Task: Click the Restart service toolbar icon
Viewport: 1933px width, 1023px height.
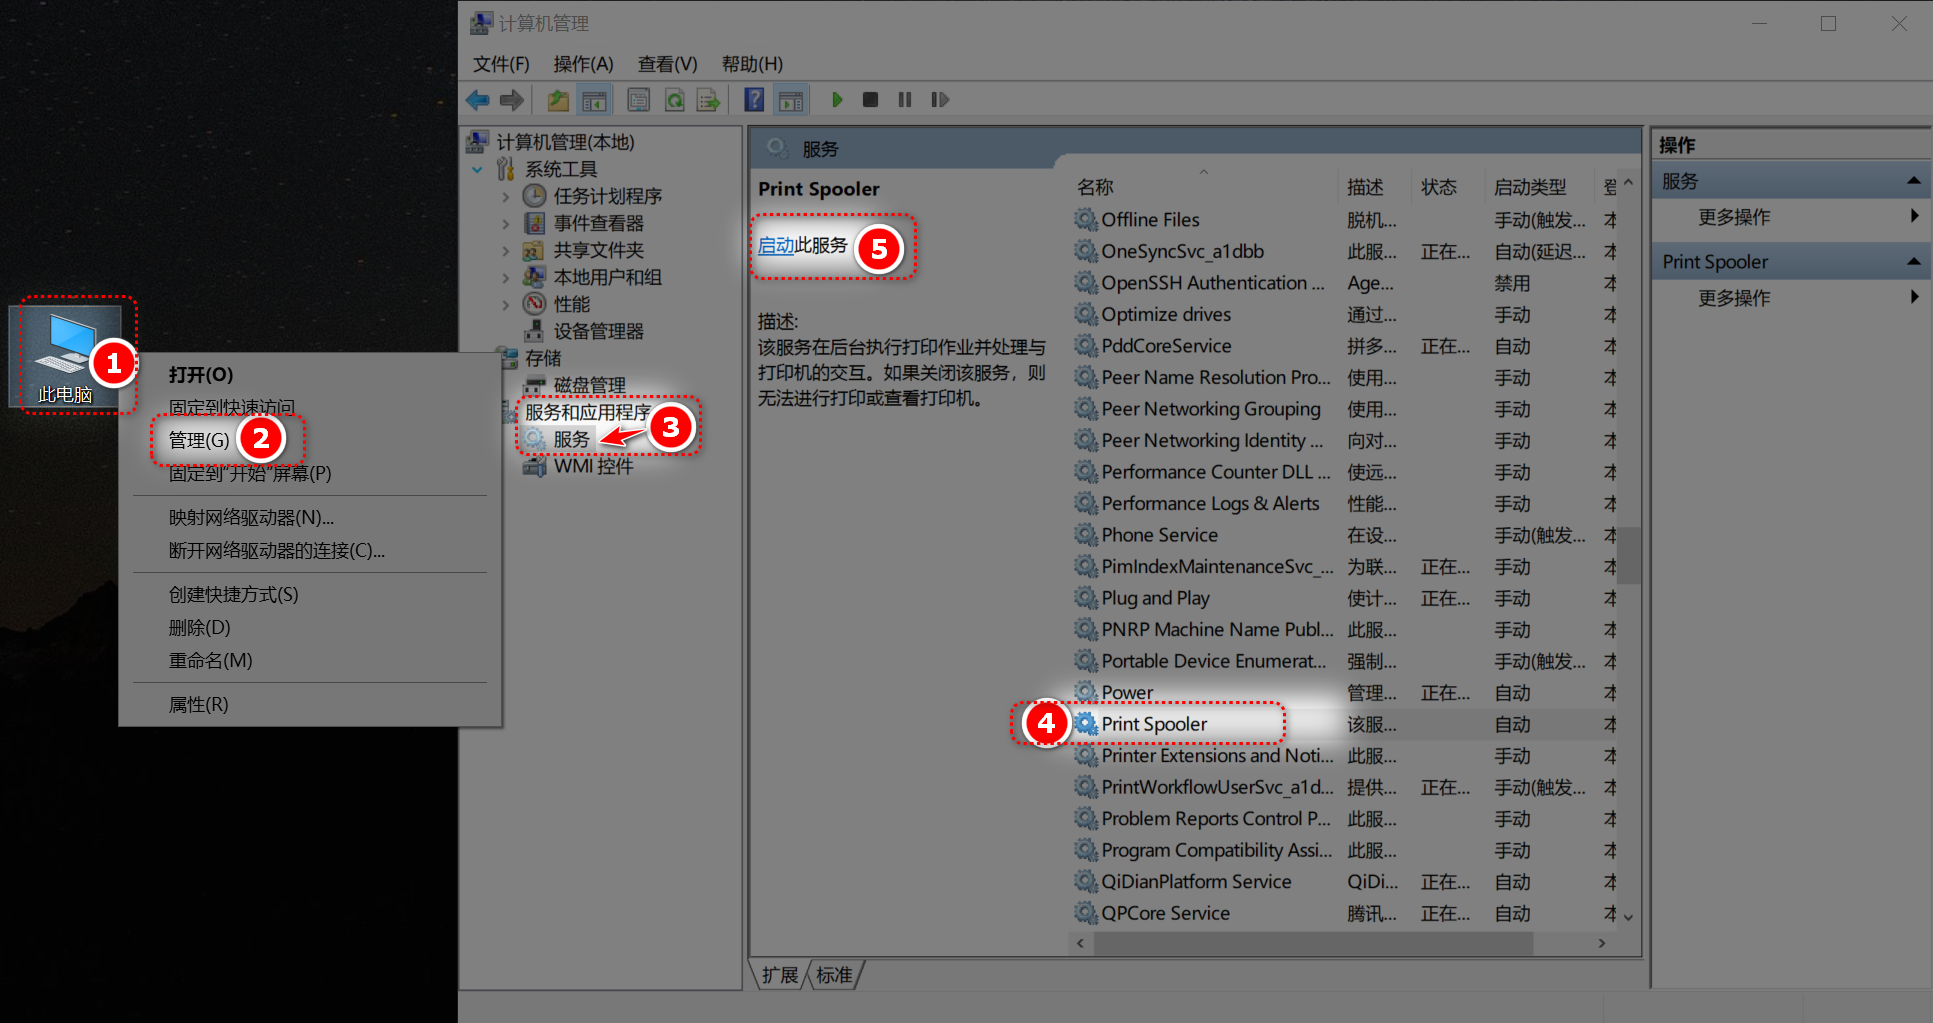Action: pos(939,100)
